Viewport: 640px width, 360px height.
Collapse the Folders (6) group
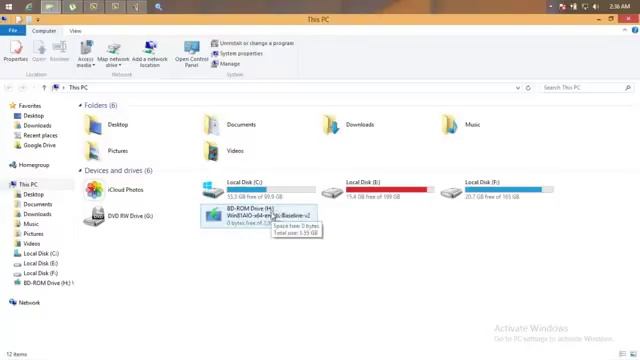pyautogui.click(x=80, y=105)
